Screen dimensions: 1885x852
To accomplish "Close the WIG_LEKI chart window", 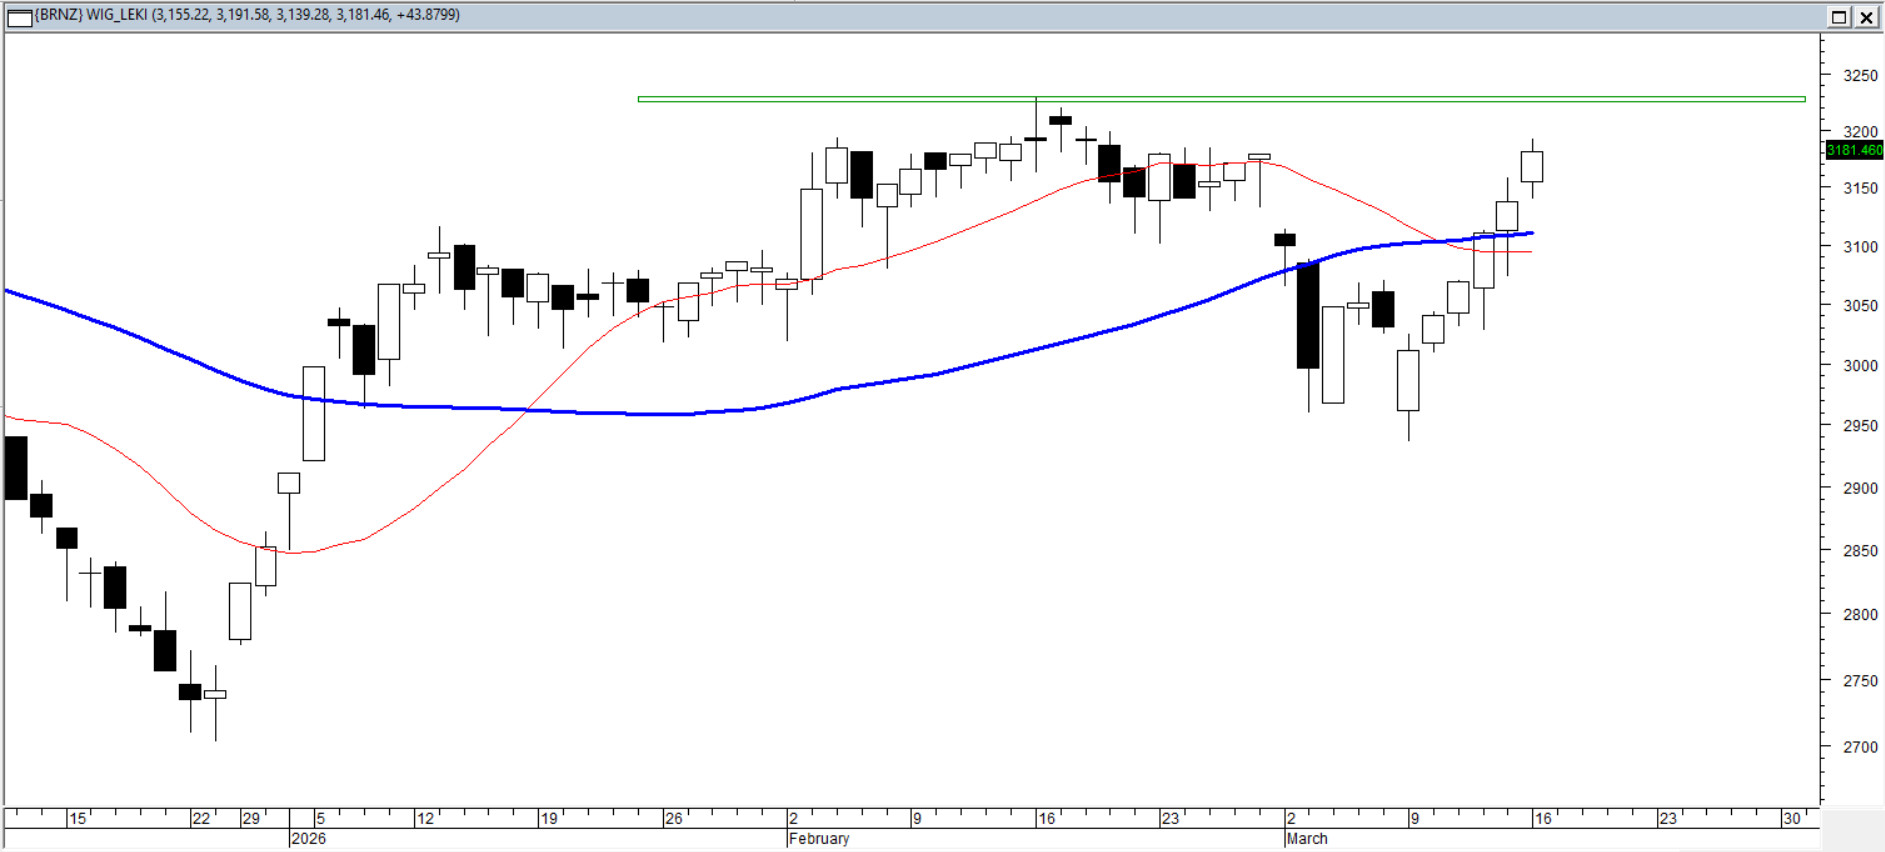I will (1866, 17).
